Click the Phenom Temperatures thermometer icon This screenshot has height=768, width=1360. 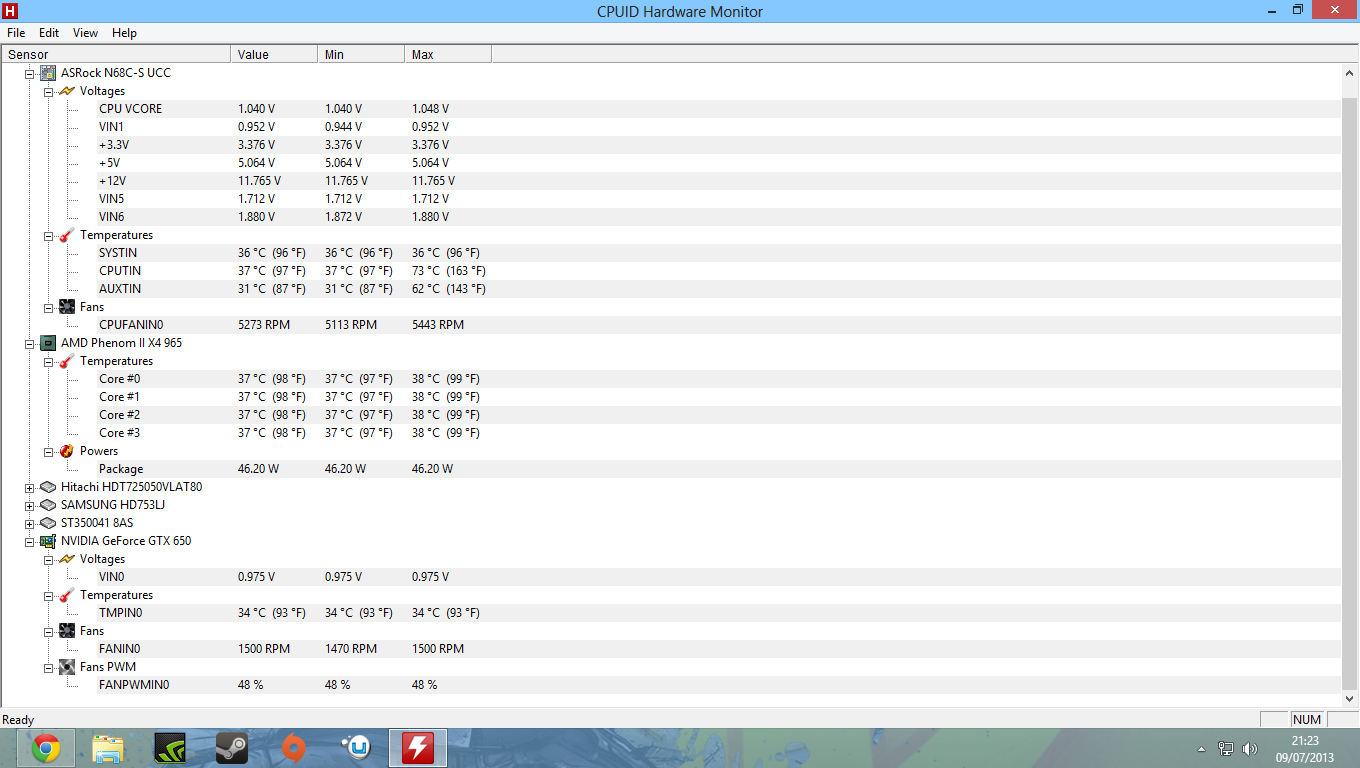(x=67, y=361)
